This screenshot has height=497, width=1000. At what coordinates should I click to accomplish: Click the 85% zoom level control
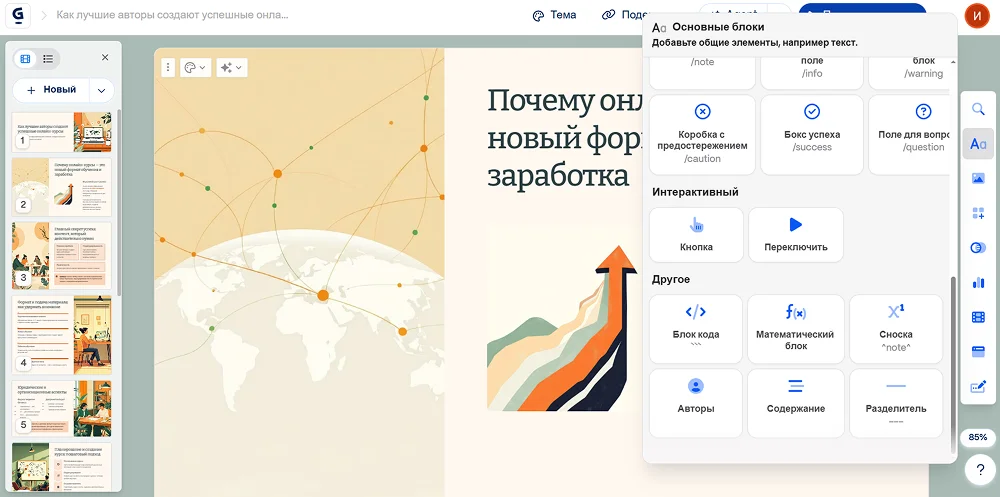point(978,437)
